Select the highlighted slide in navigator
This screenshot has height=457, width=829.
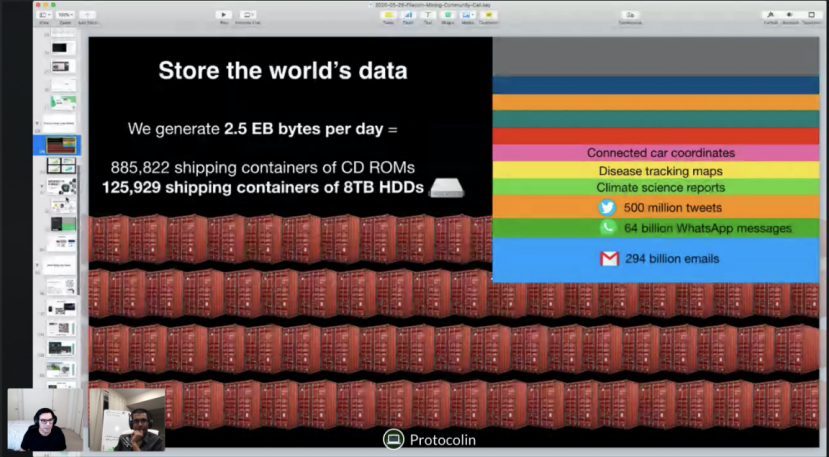(61, 144)
